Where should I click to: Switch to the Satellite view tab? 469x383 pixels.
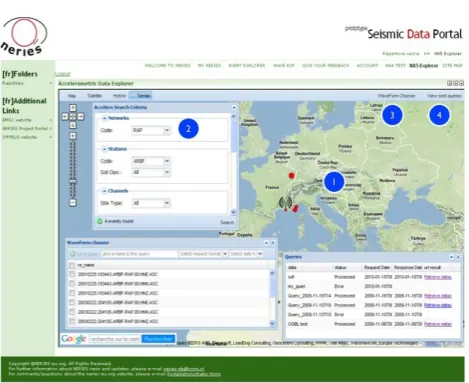pos(94,96)
